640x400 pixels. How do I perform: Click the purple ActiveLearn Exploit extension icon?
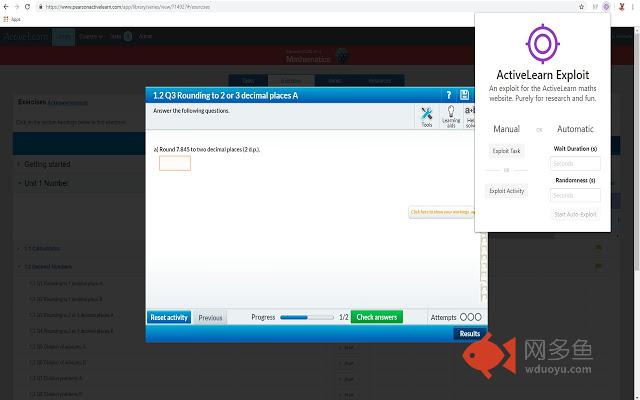(x=606, y=7)
